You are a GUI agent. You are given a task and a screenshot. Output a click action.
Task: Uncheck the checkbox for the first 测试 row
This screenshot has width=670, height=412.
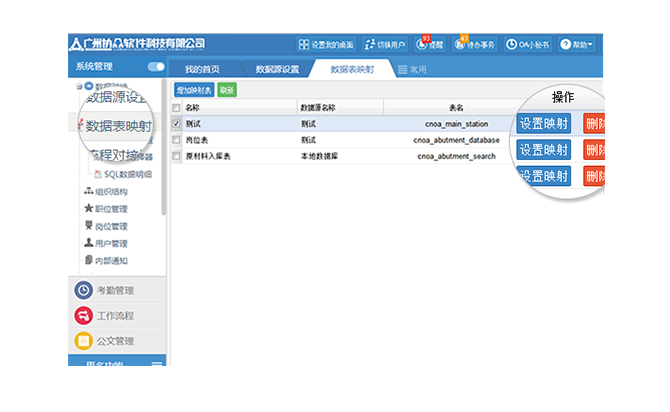pos(177,124)
